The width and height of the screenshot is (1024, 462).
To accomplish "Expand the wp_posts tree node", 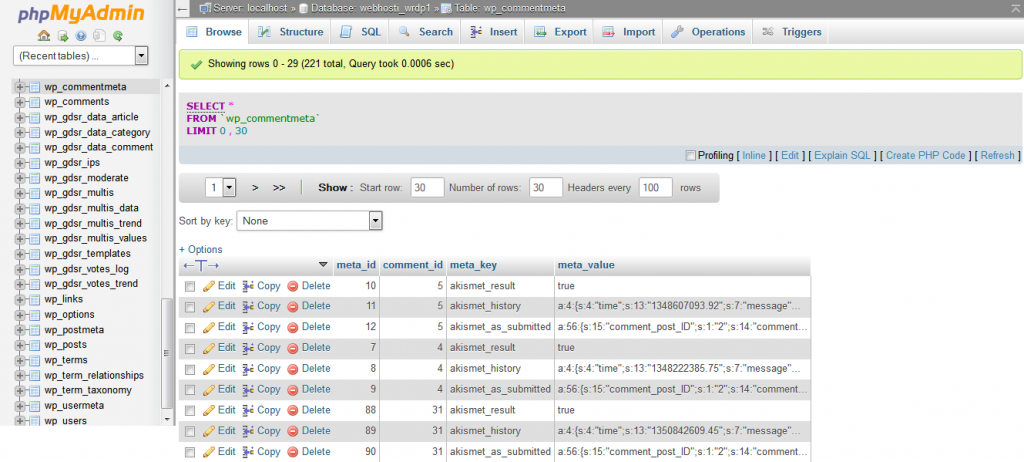I will coord(19,345).
